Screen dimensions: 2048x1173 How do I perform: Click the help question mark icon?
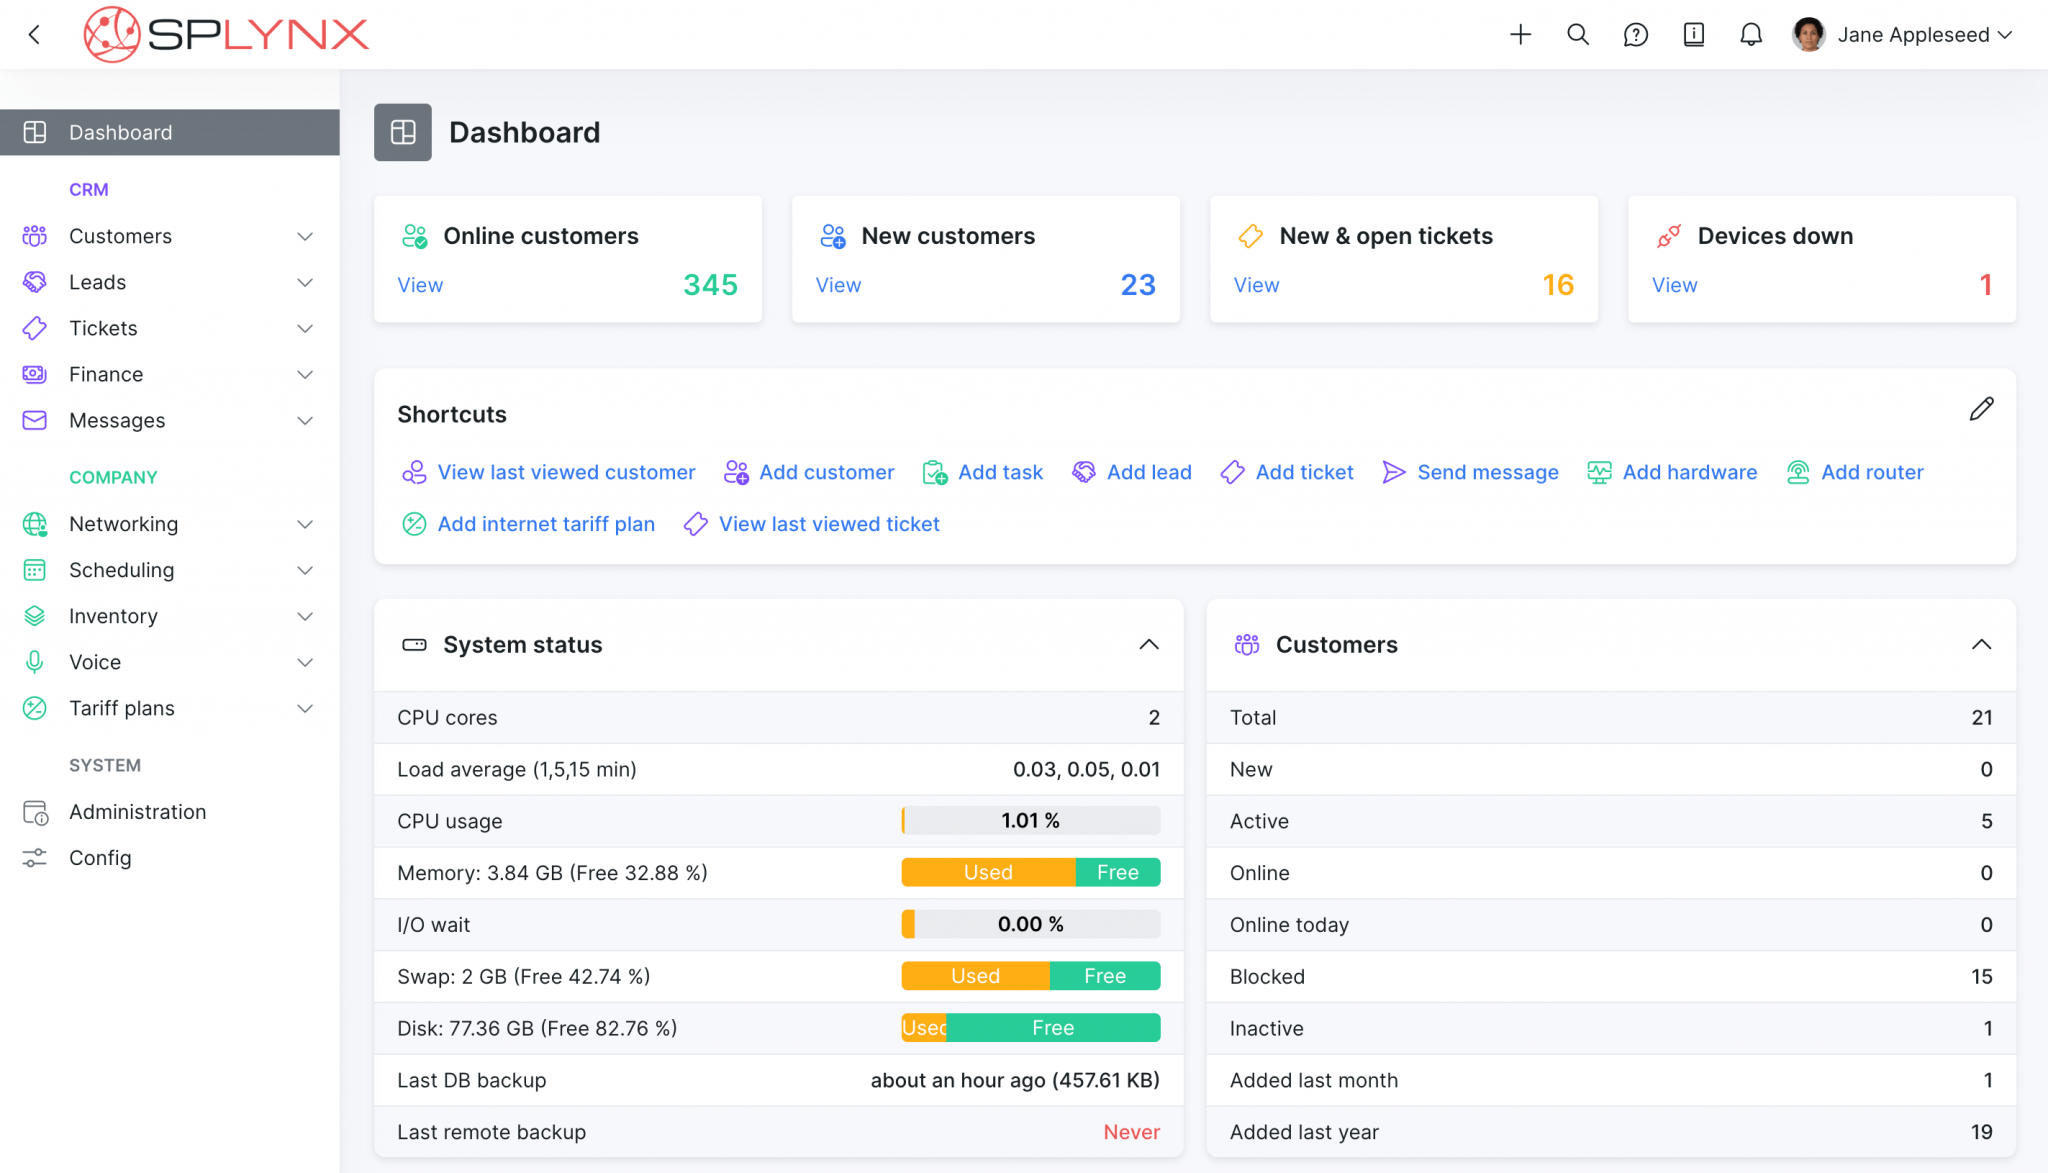click(x=1635, y=33)
